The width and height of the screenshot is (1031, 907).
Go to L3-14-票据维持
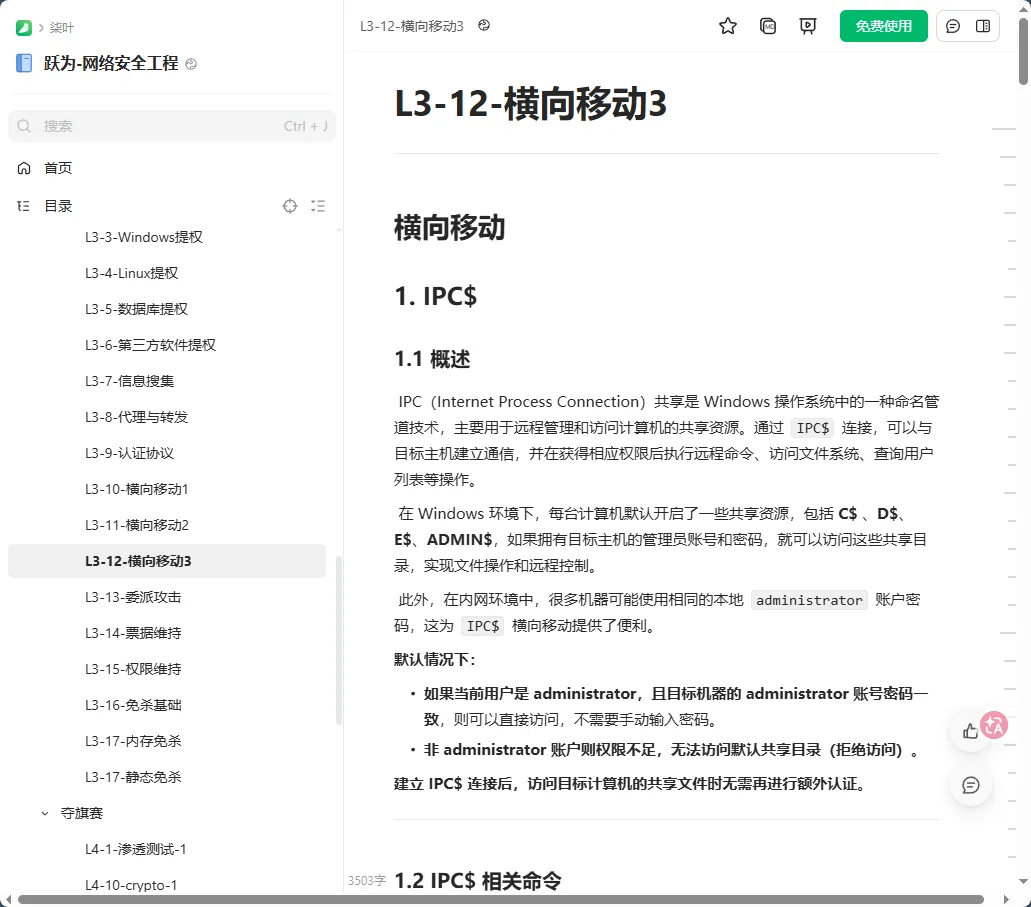(133, 633)
